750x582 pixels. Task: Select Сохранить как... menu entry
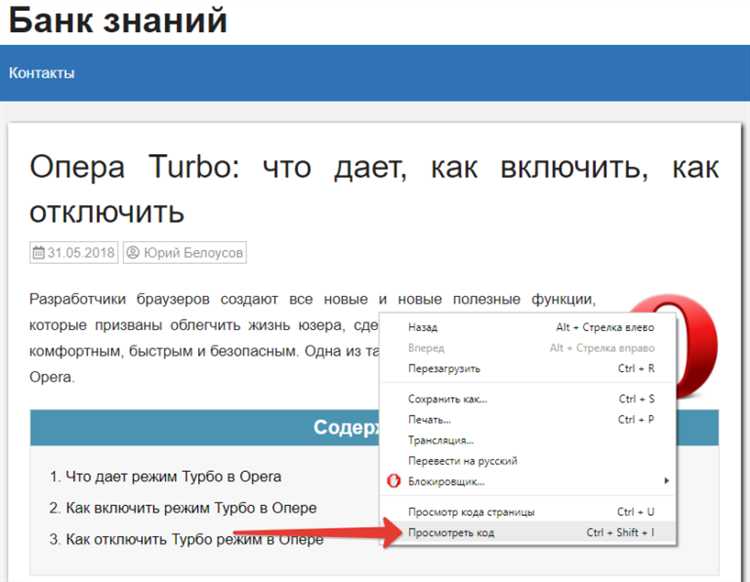[528, 398]
